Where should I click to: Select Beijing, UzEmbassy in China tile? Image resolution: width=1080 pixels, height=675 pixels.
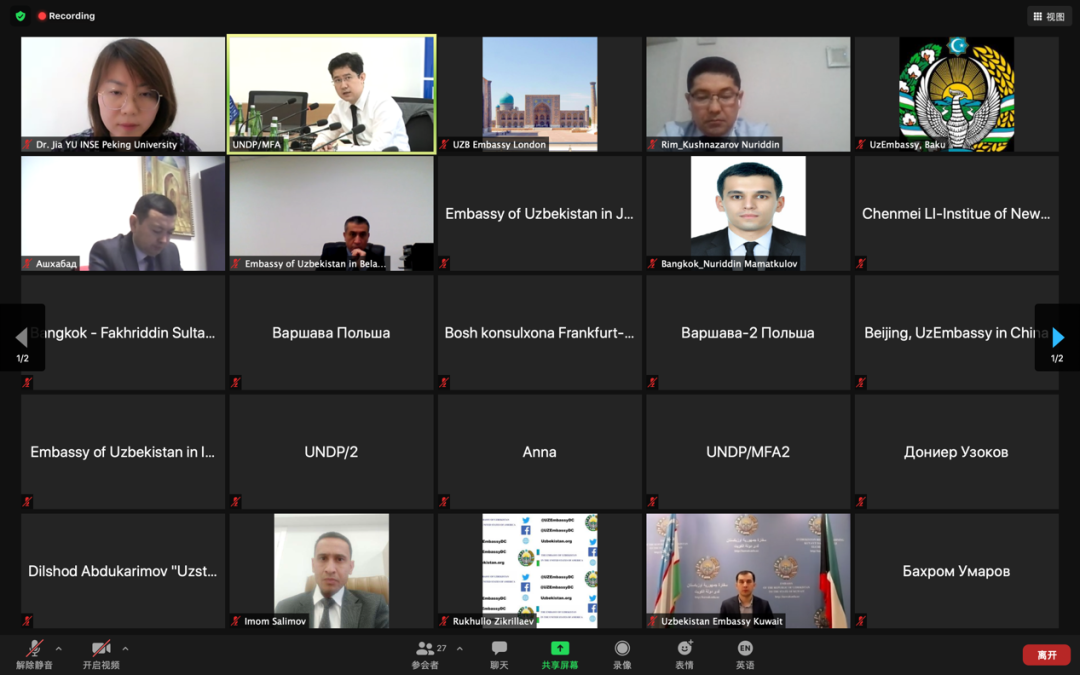(x=957, y=333)
